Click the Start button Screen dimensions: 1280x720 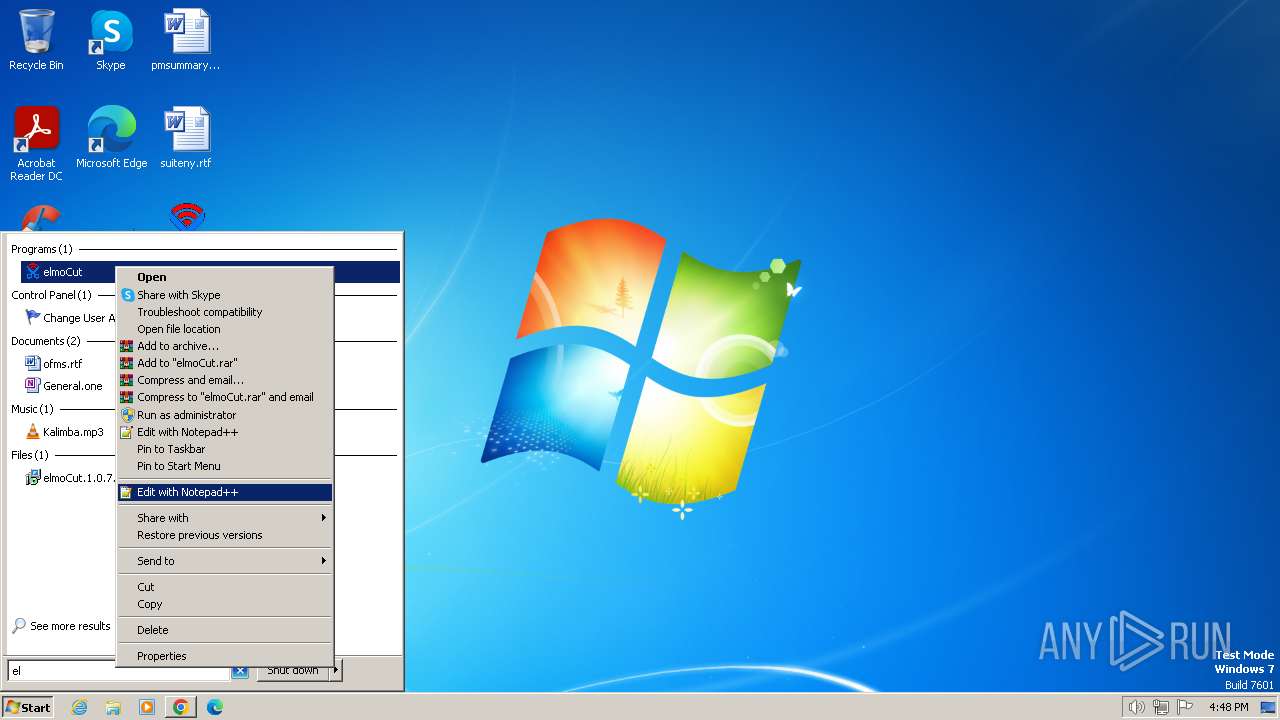pos(28,707)
